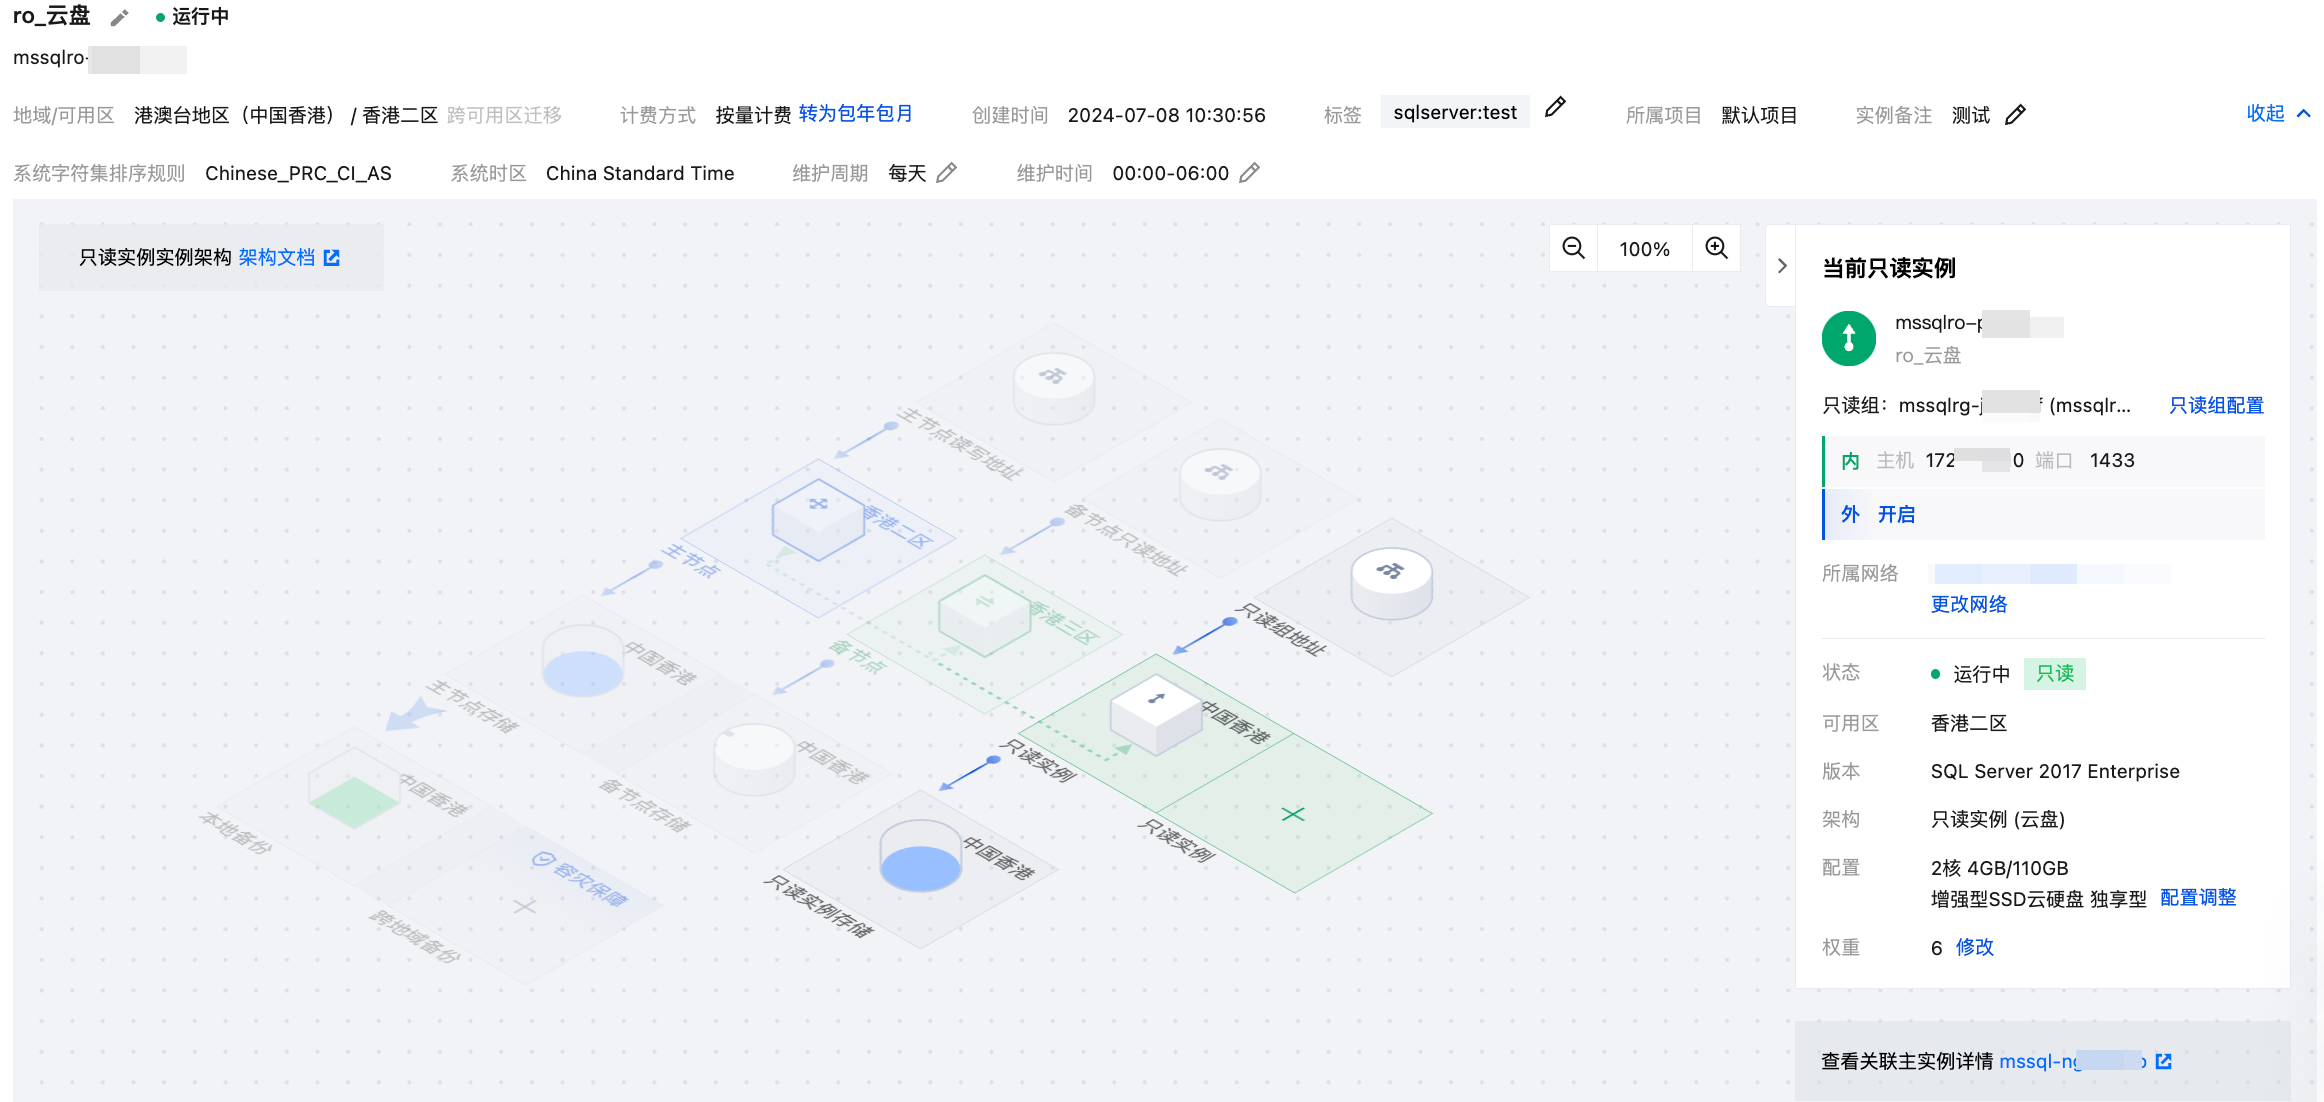
Task: Zoom in the architecture diagram
Action: coord(1717,248)
